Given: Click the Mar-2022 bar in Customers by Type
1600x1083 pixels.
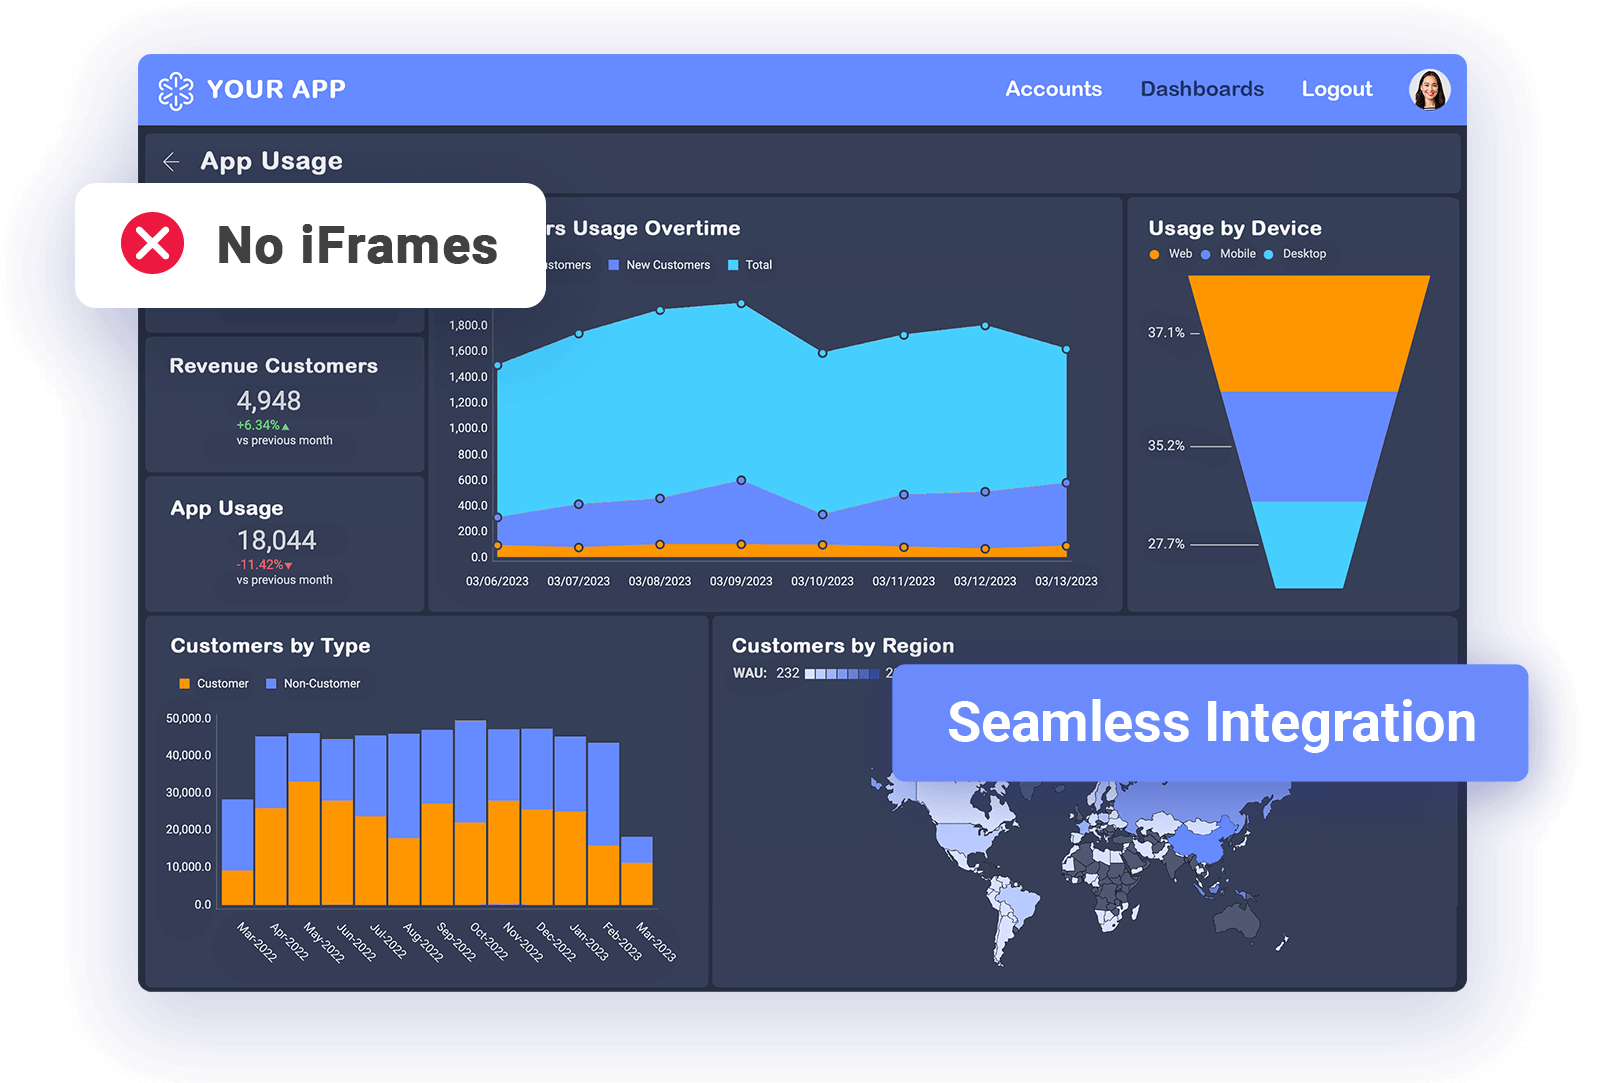Looking at the screenshot, I should point(237,852).
